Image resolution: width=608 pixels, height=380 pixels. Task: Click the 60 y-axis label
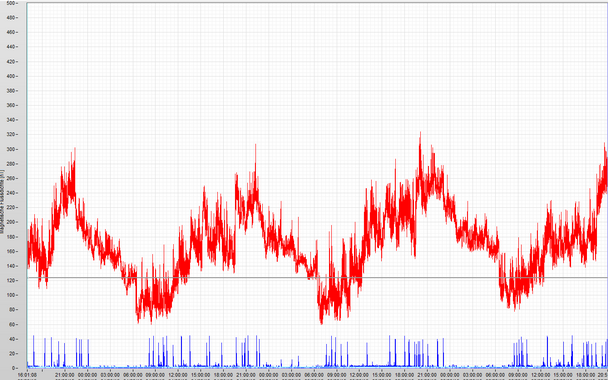12,325
